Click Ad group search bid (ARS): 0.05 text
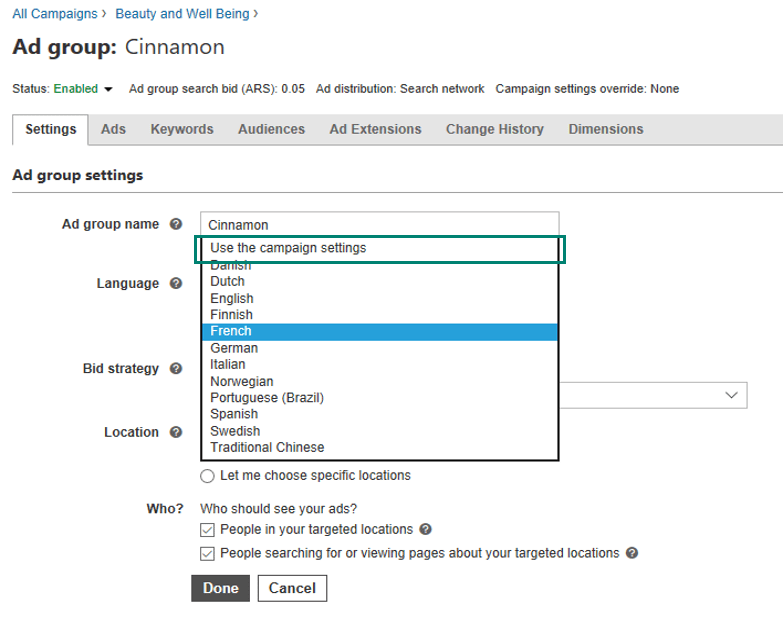The height and width of the screenshot is (619, 783). point(217,89)
